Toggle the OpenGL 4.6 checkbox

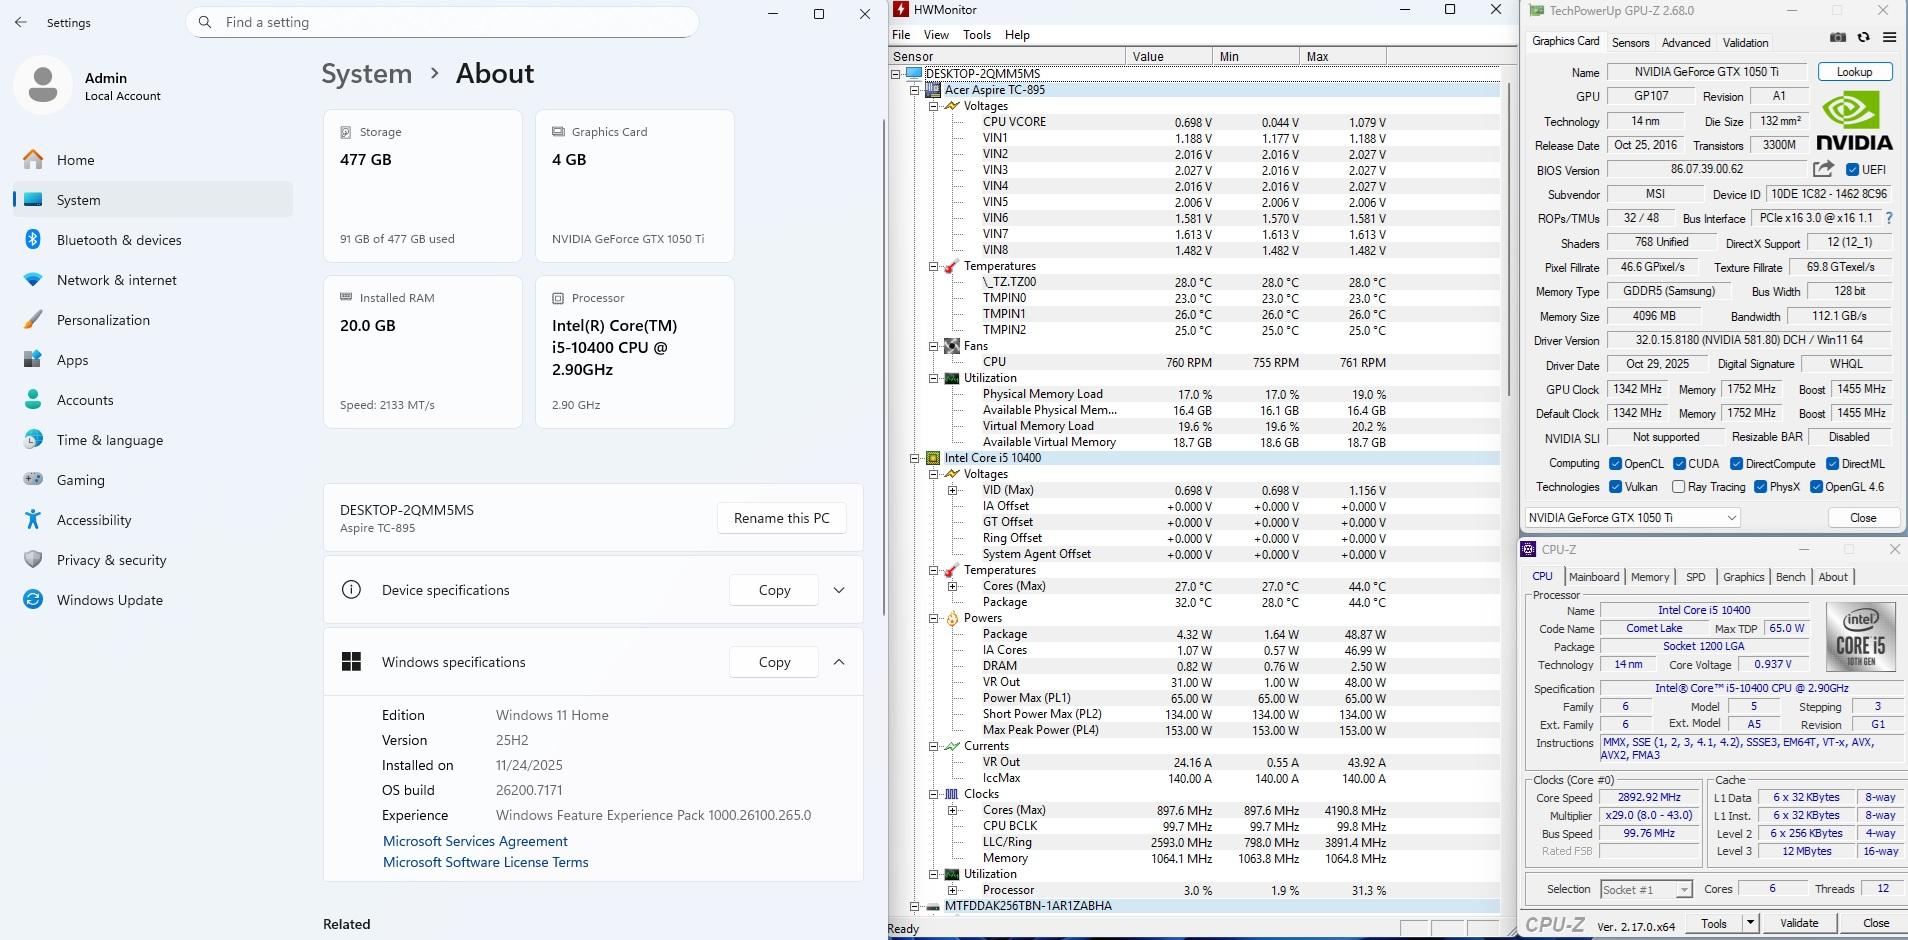(1816, 487)
